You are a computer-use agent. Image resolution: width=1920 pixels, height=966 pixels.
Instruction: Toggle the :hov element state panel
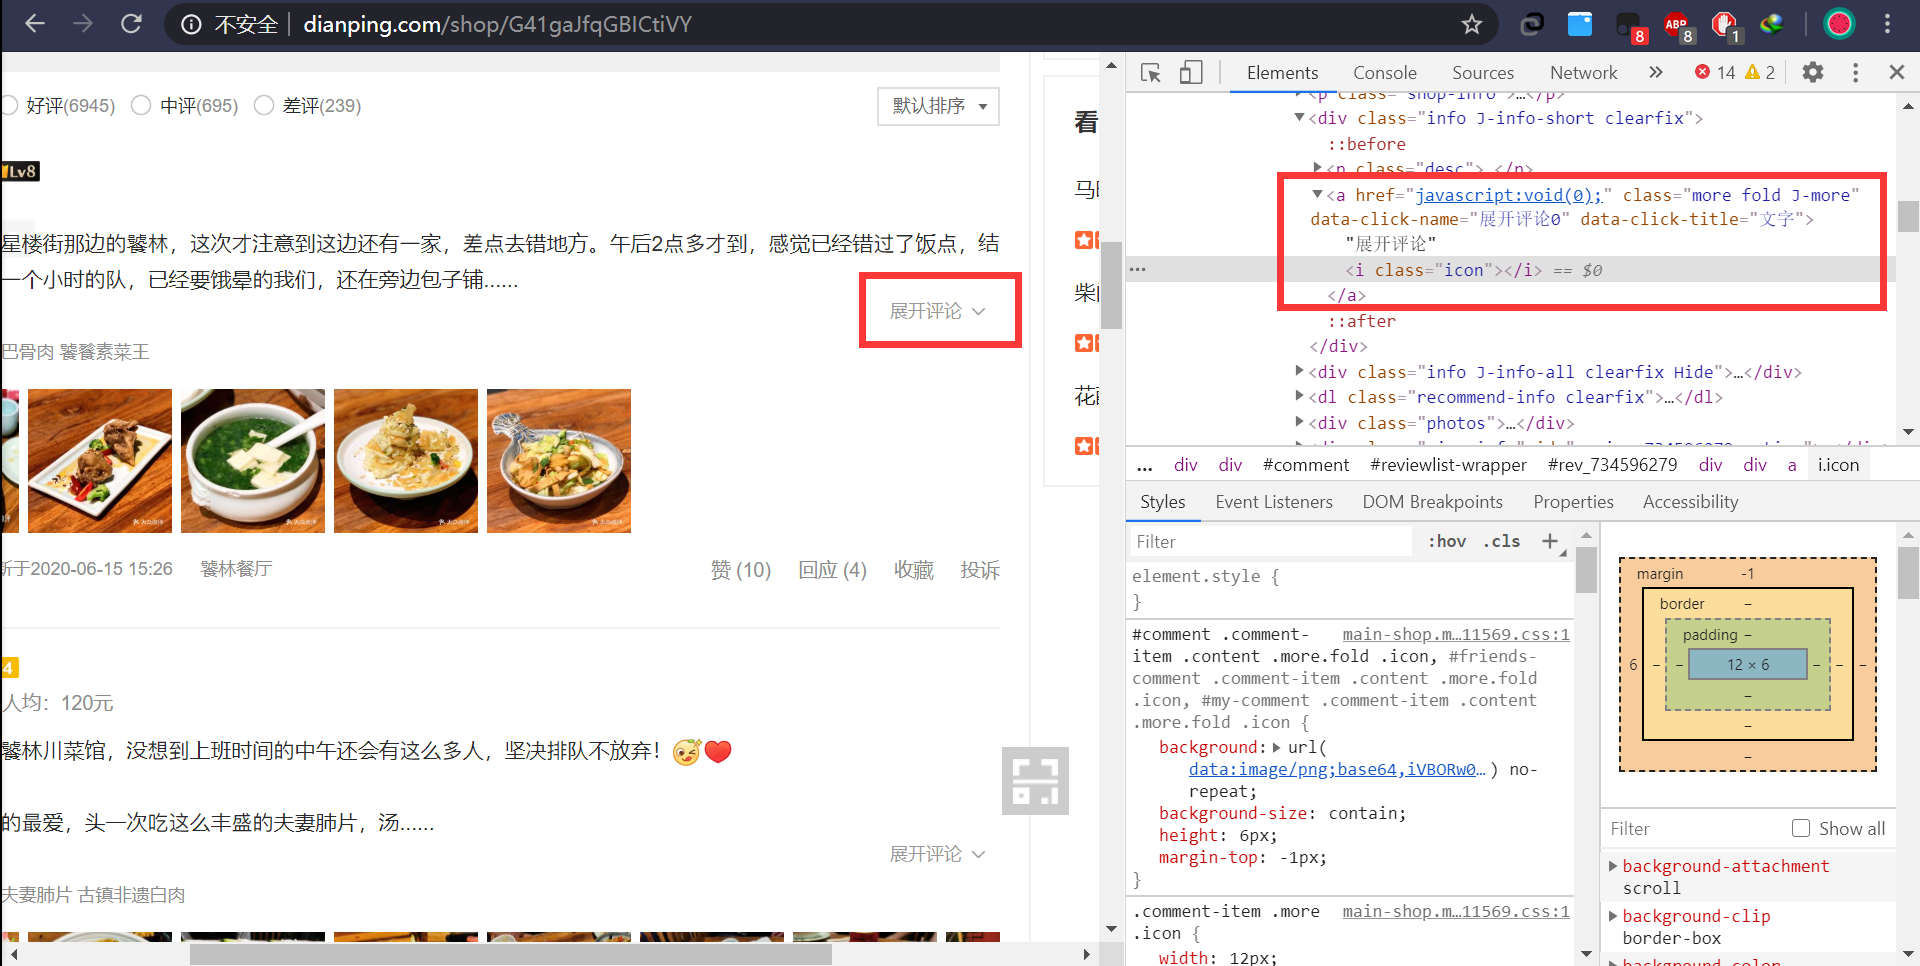[x=1447, y=541]
